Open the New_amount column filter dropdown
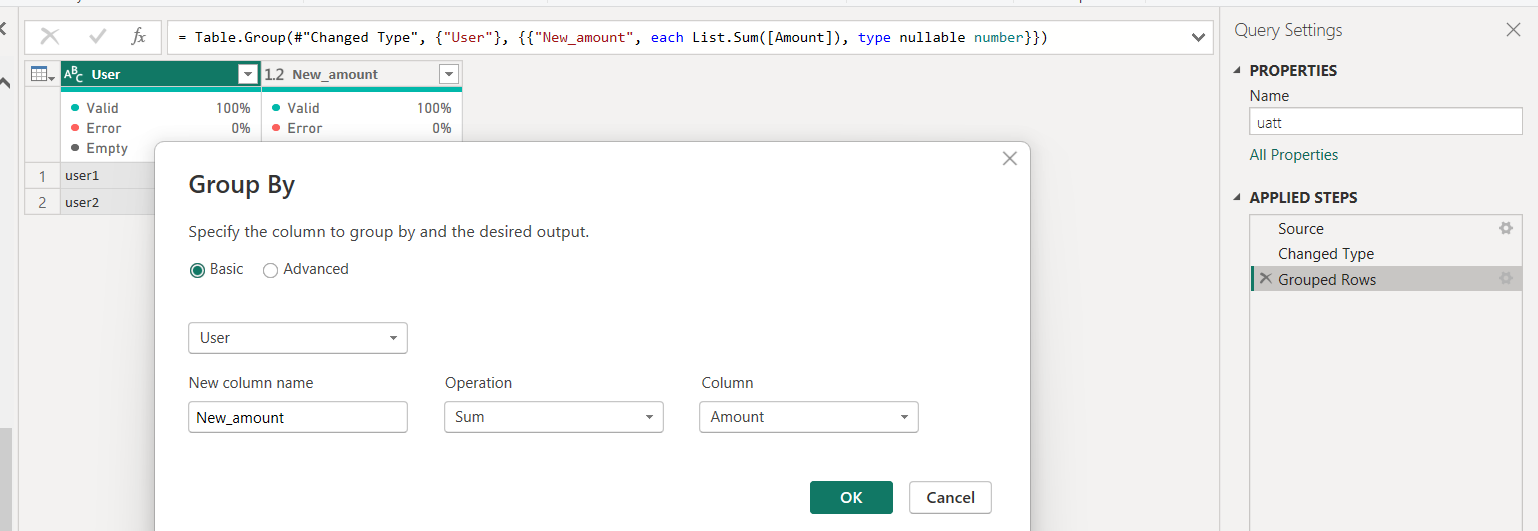Viewport: 1538px width, 531px height. point(449,74)
